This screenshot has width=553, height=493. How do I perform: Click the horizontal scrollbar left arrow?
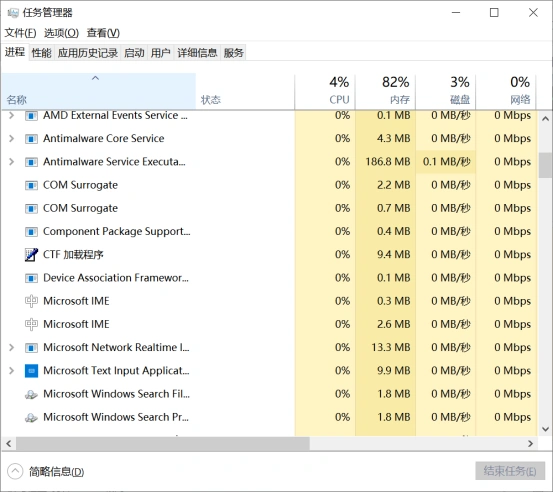tap(9, 444)
